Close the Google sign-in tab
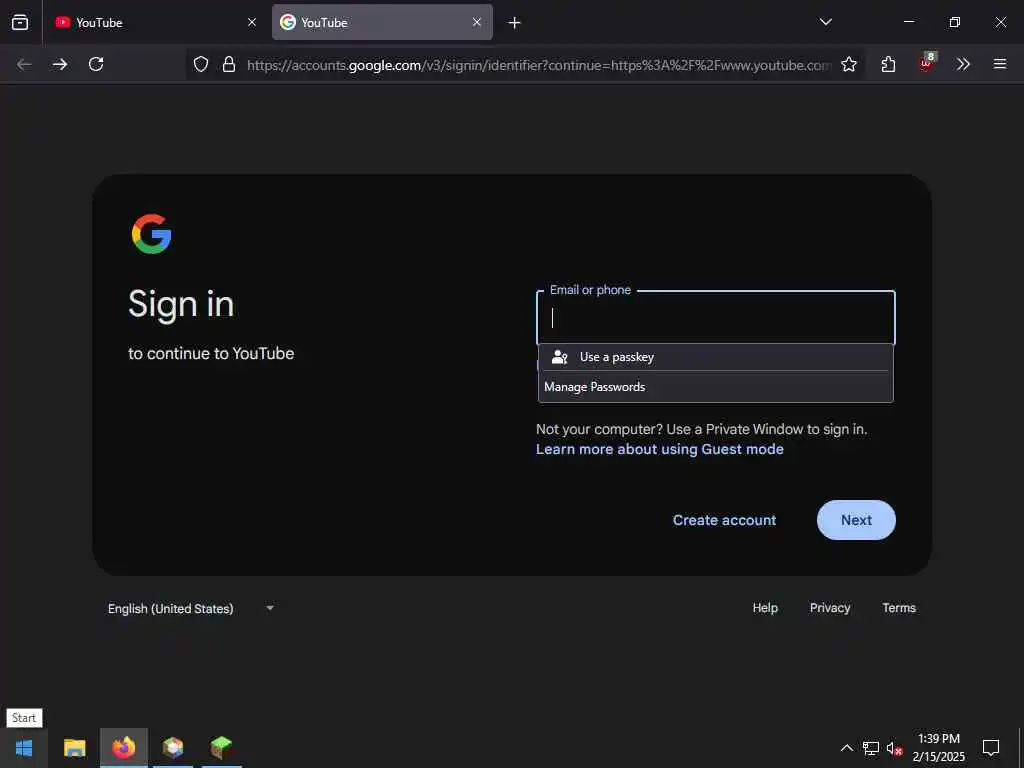Screen dimensions: 1024x768 click(x=477, y=22)
